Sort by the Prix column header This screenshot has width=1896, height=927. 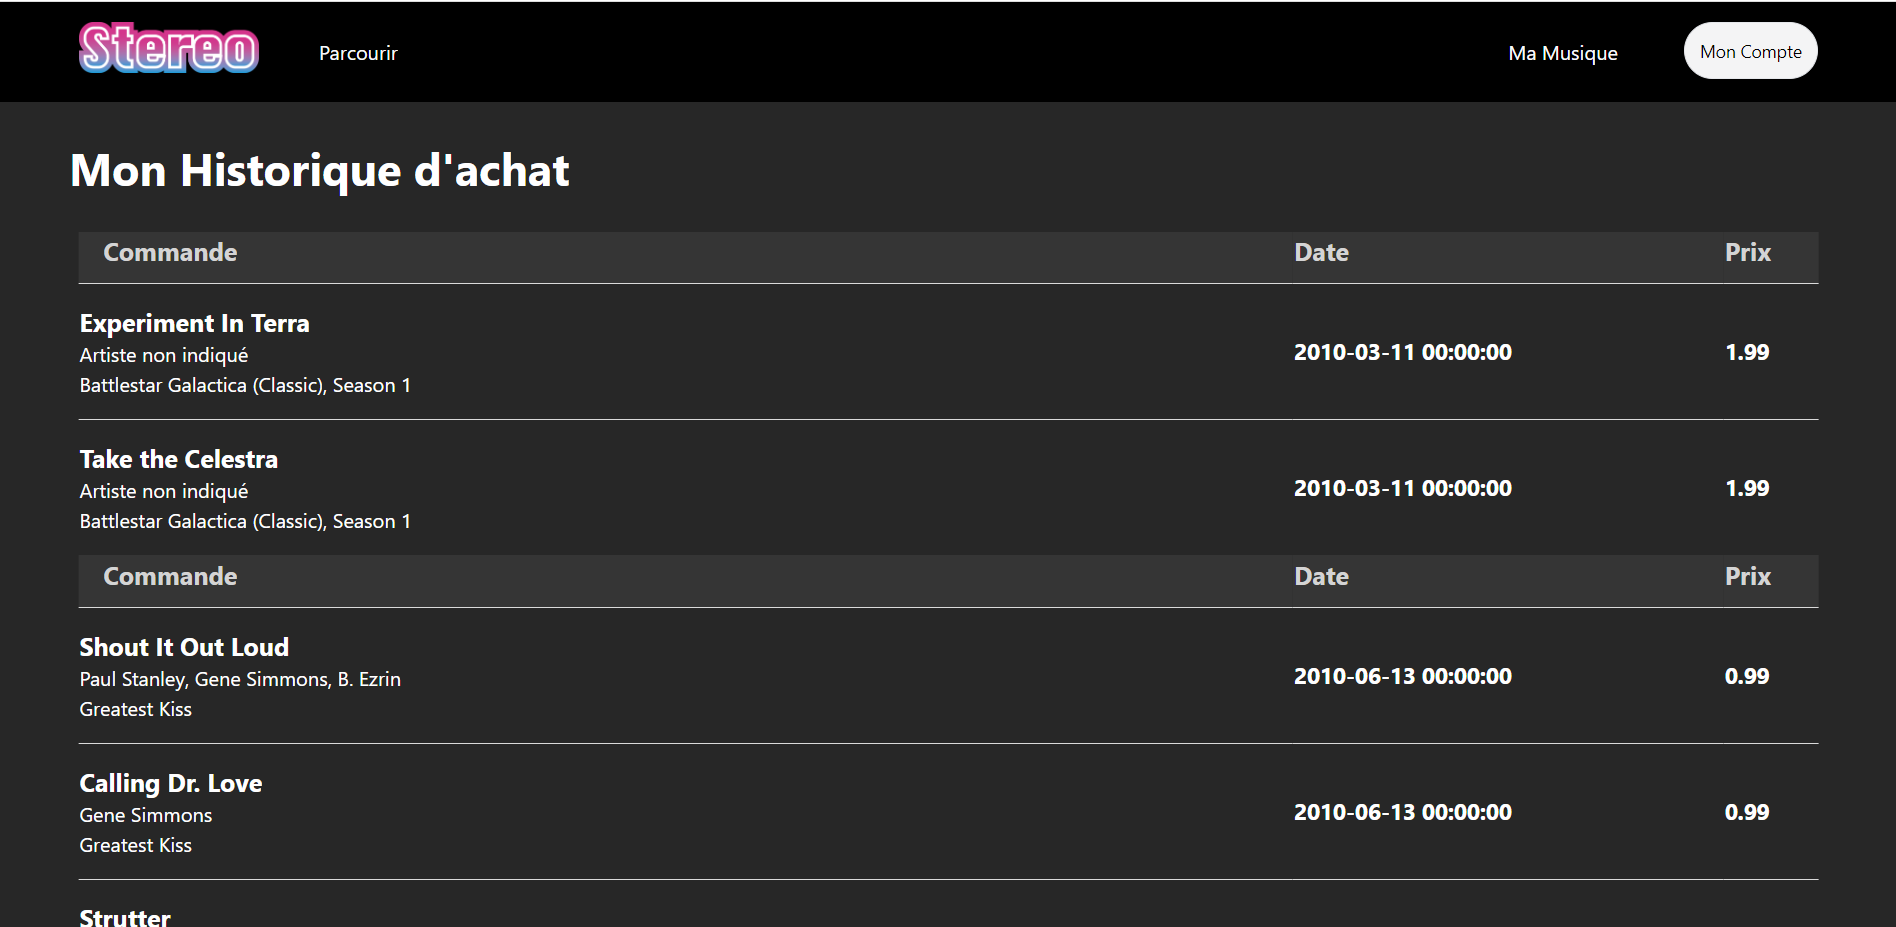(1746, 252)
